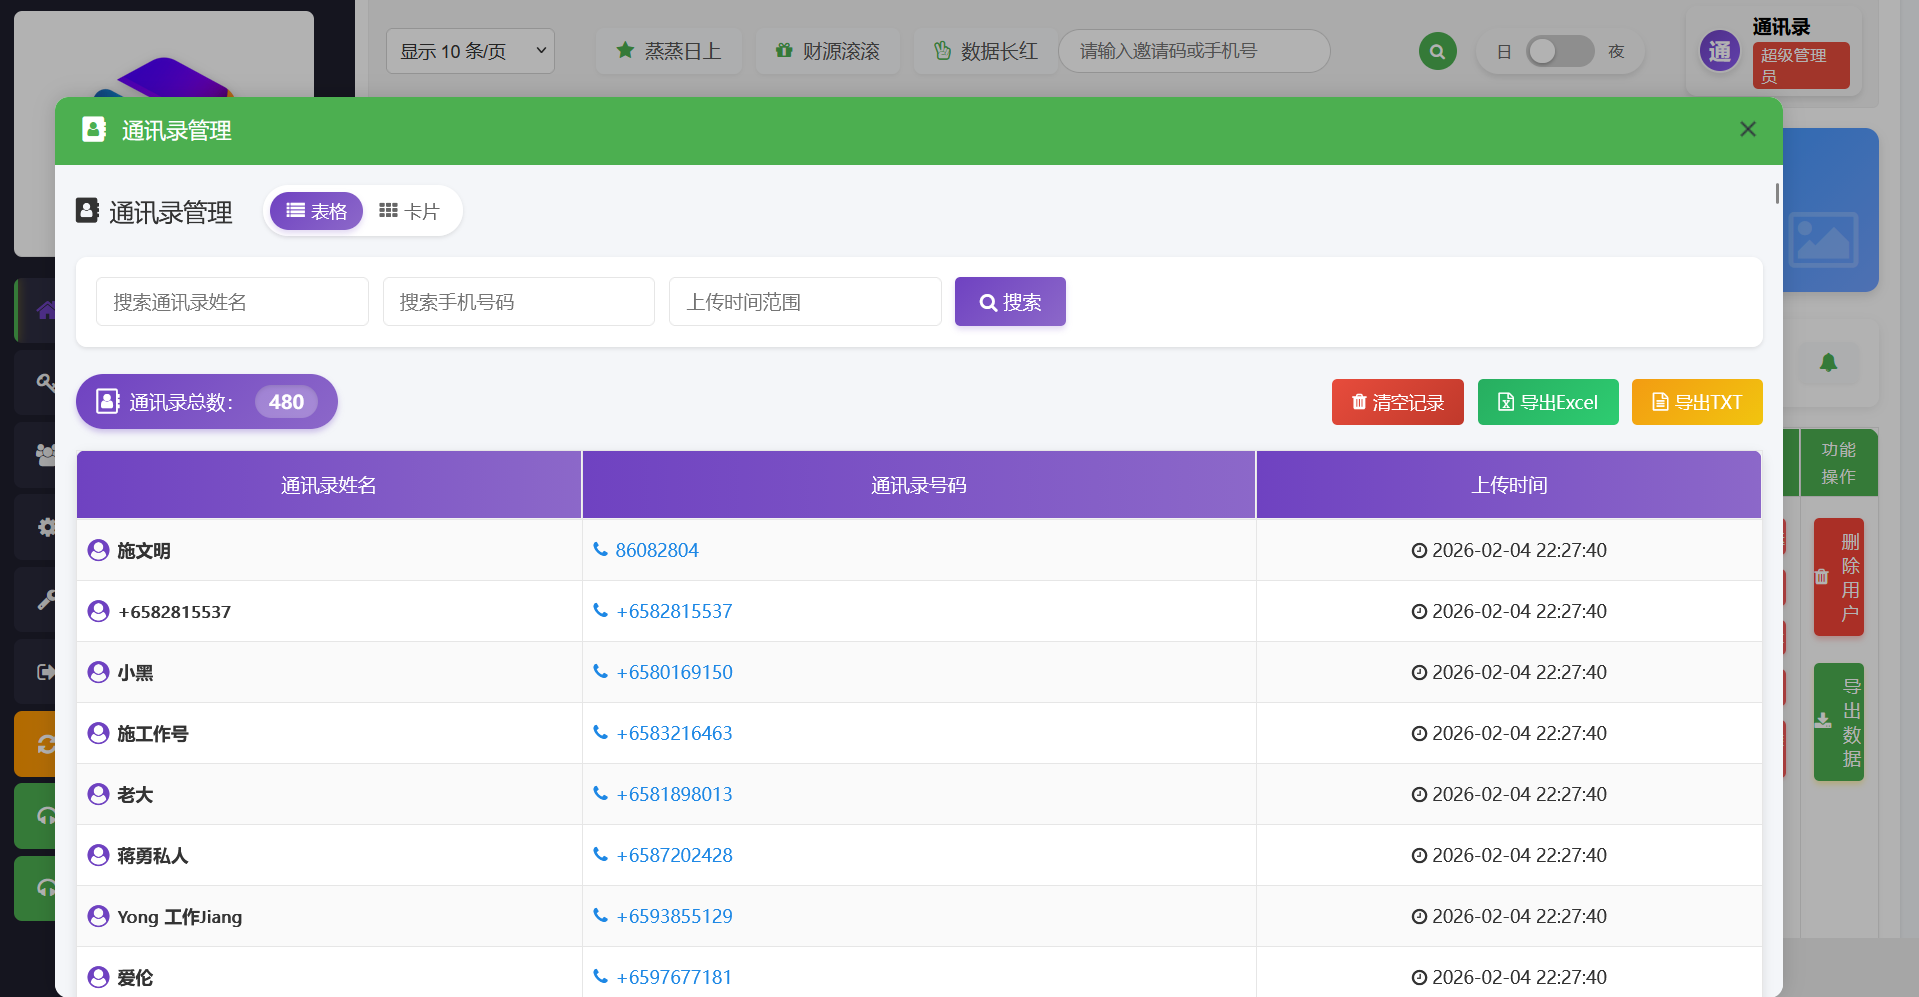The width and height of the screenshot is (1919, 997).
Task: Click the bell notification icon
Action: (x=1828, y=363)
